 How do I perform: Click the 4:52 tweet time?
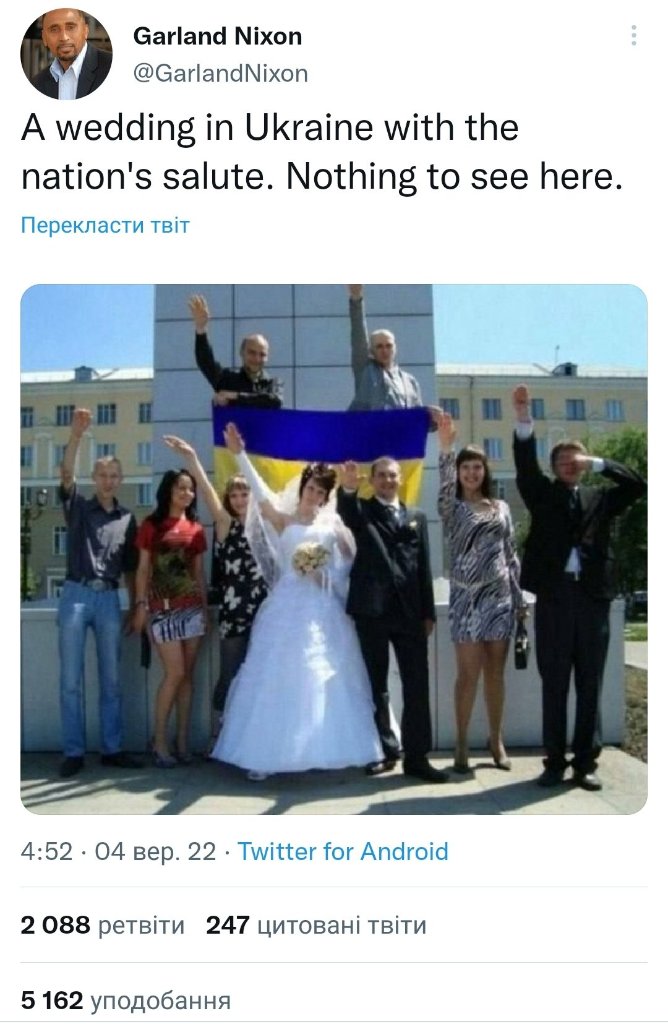tap(46, 852)
